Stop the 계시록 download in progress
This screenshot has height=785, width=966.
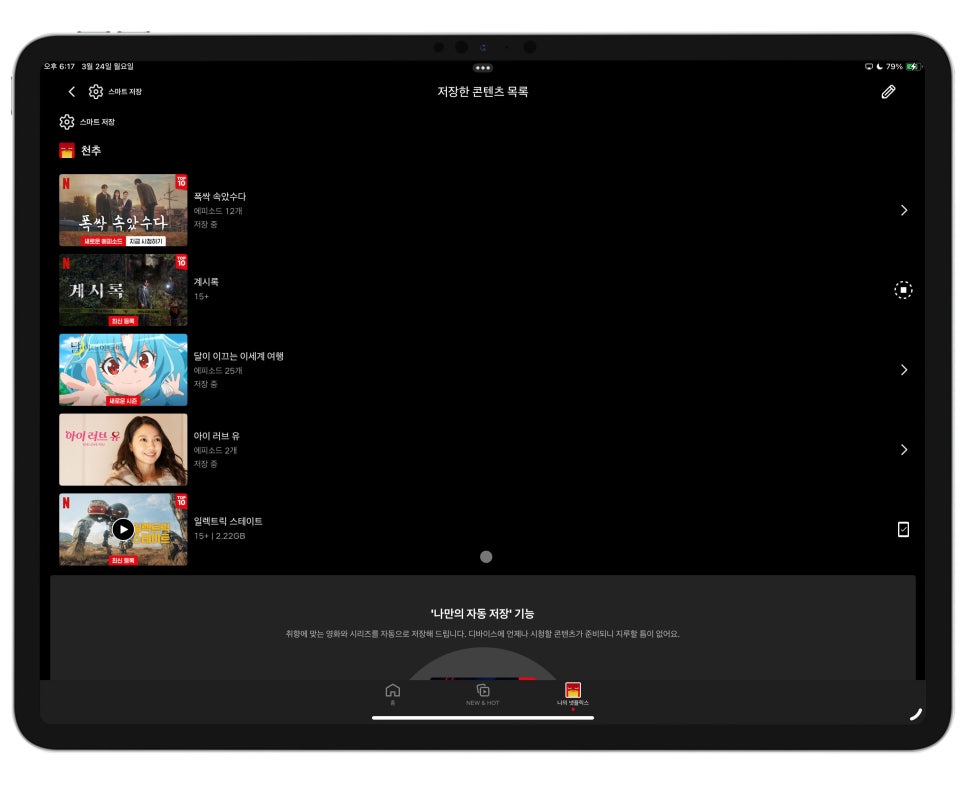pos(903,290)
